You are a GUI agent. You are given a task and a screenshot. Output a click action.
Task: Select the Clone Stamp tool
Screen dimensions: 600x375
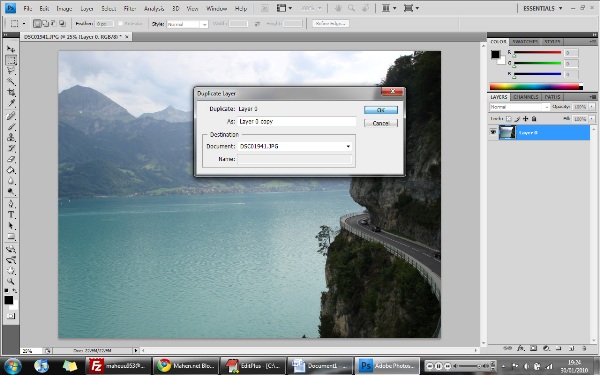(11, 137)
